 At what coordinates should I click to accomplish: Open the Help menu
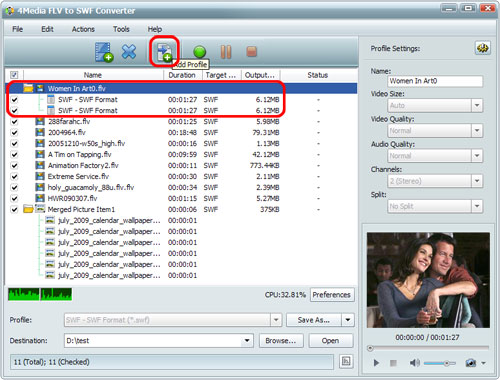click(x=155, y=29)
